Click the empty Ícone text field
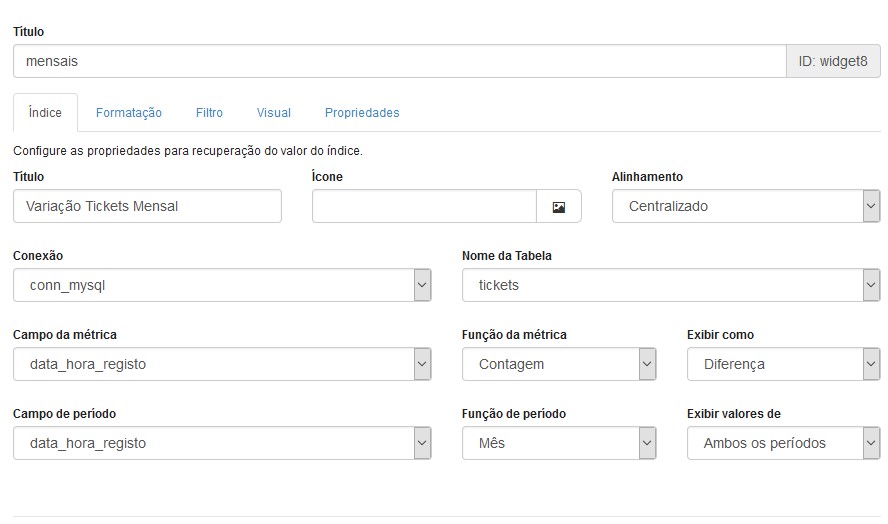This screenshot has height=524, width=888. click(424, 206)
